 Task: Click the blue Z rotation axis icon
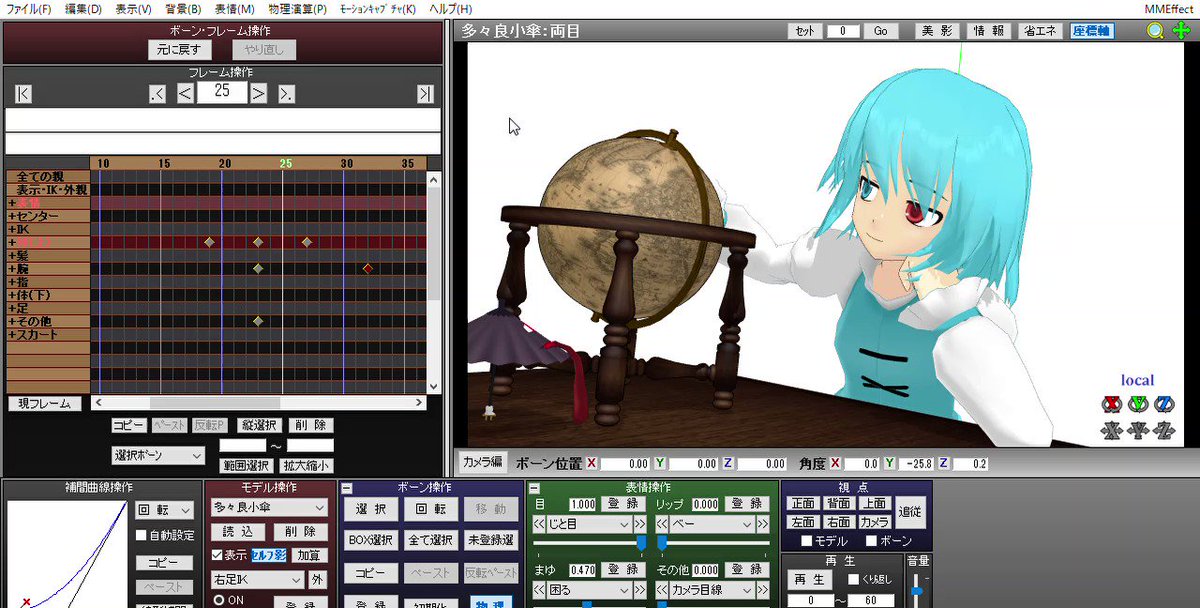[x=1164, y=404]
